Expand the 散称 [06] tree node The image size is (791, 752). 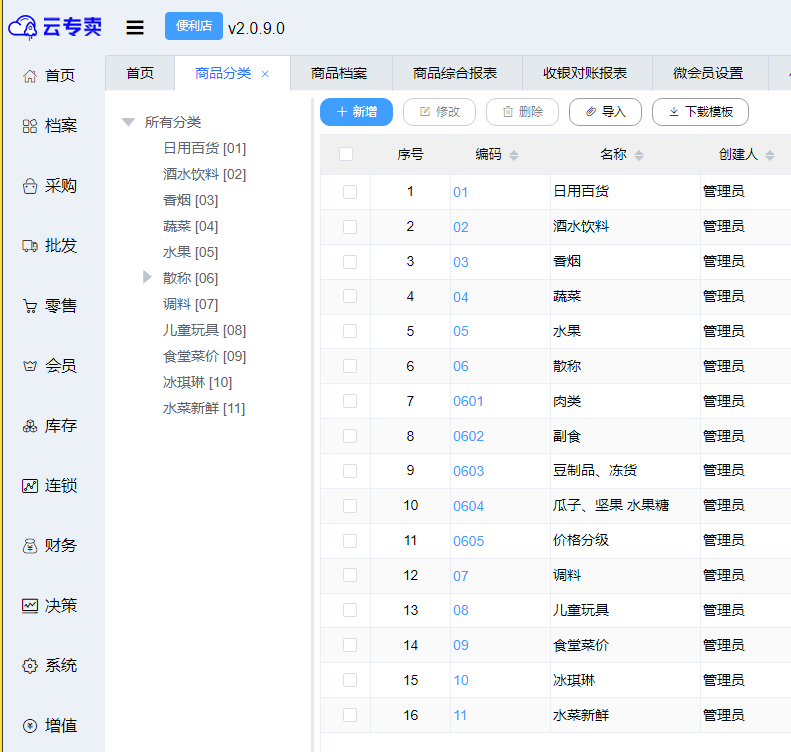coord(148,277)
